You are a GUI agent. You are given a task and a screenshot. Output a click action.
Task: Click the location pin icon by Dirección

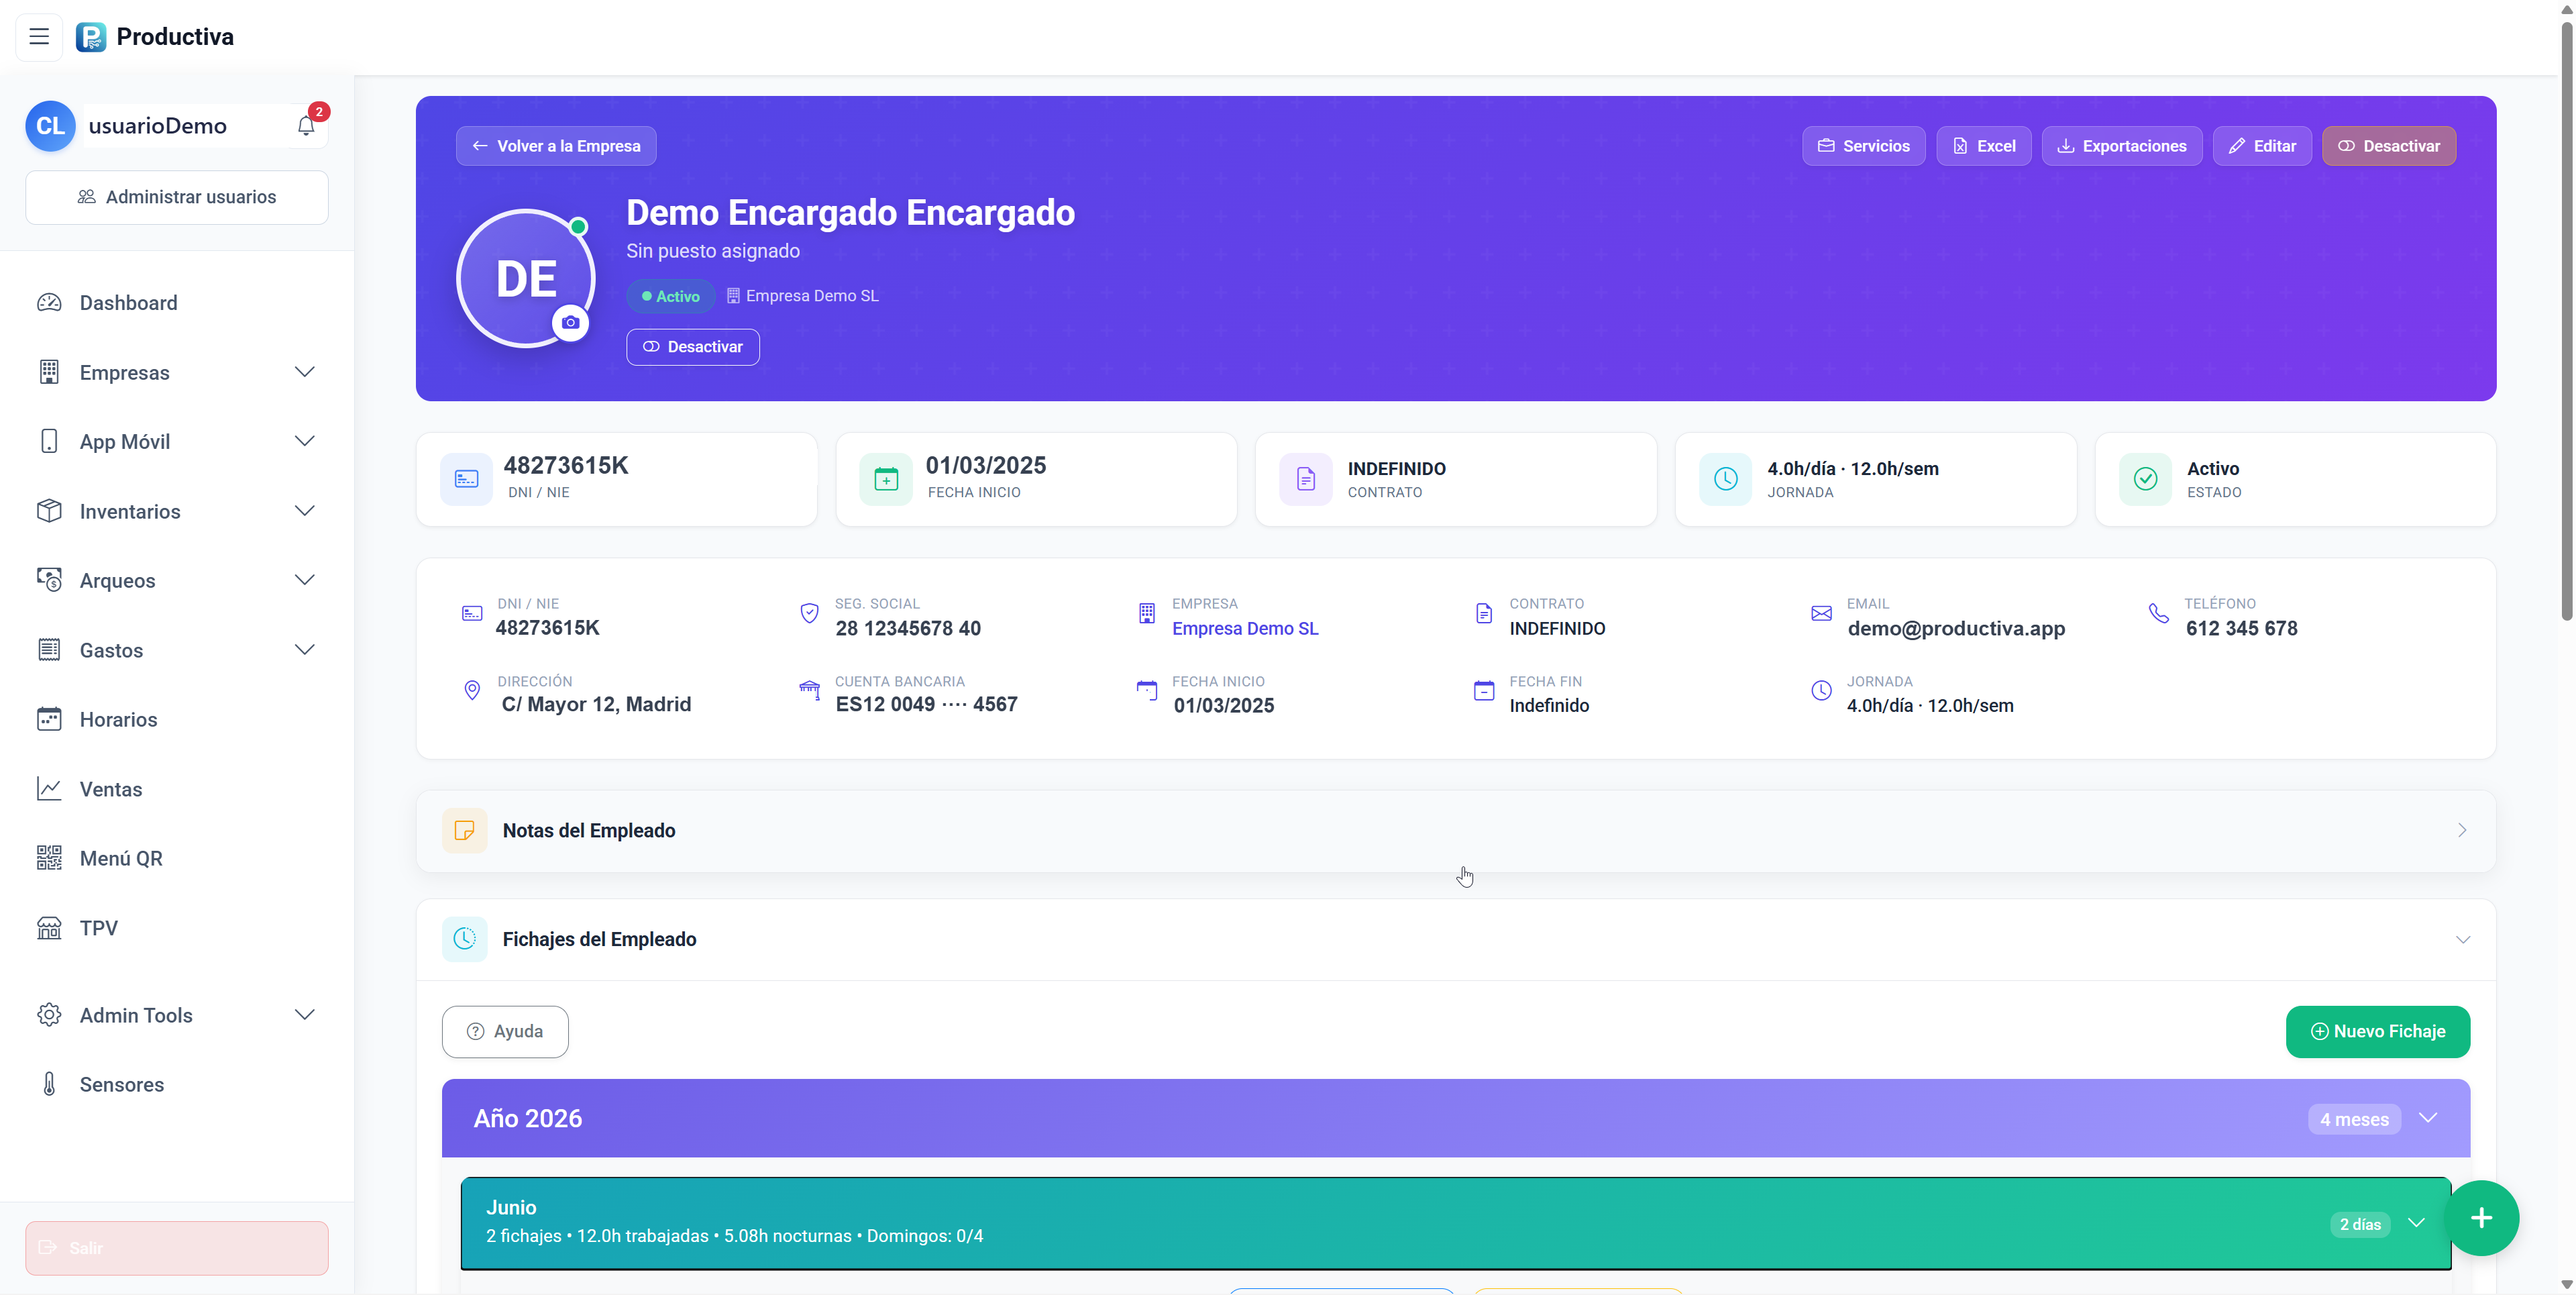472,691
